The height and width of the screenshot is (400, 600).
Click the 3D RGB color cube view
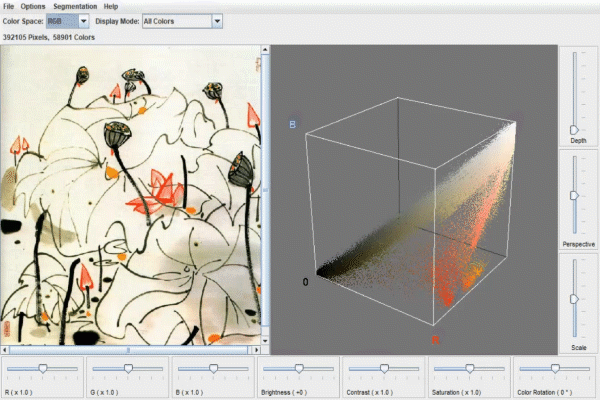click(x=414, y=200)
